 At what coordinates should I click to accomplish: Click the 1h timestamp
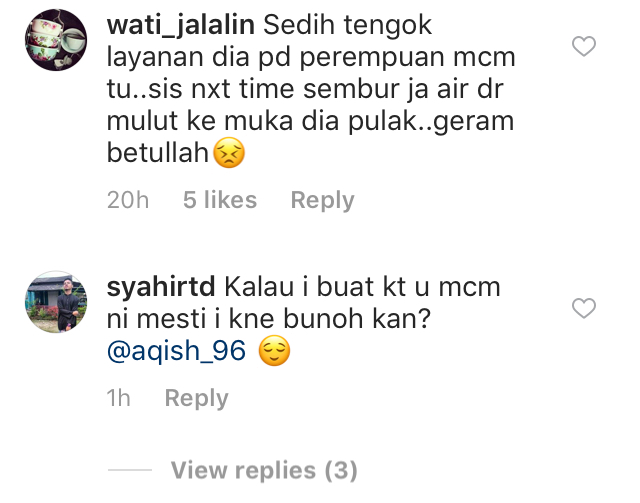[x=118, y=398]
